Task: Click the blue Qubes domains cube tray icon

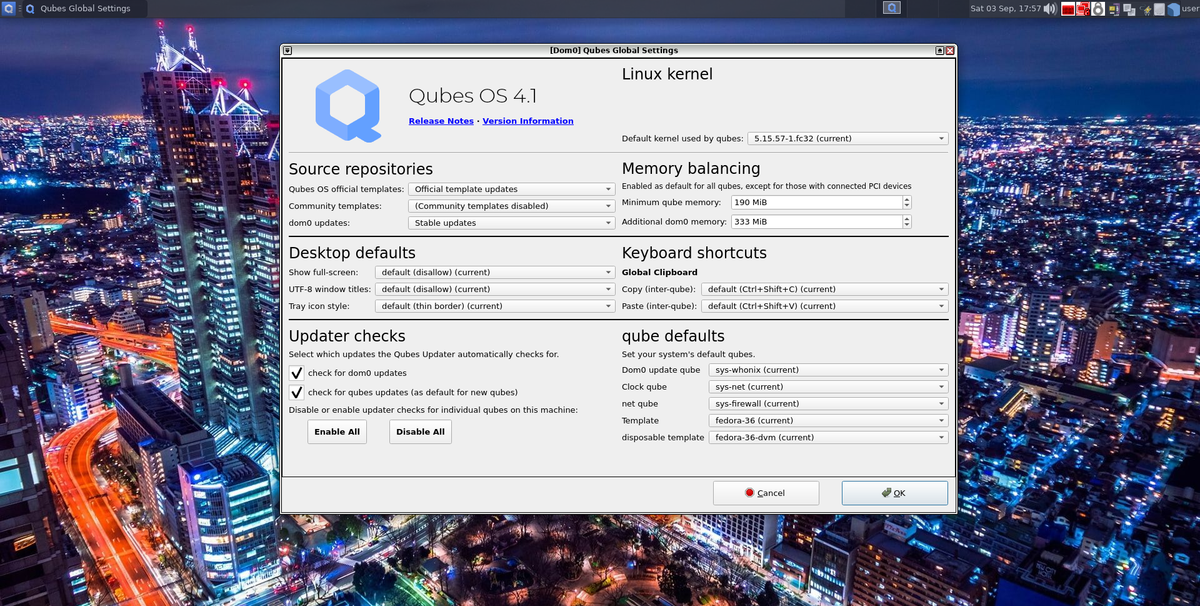Action: (x=1173, y=8)
